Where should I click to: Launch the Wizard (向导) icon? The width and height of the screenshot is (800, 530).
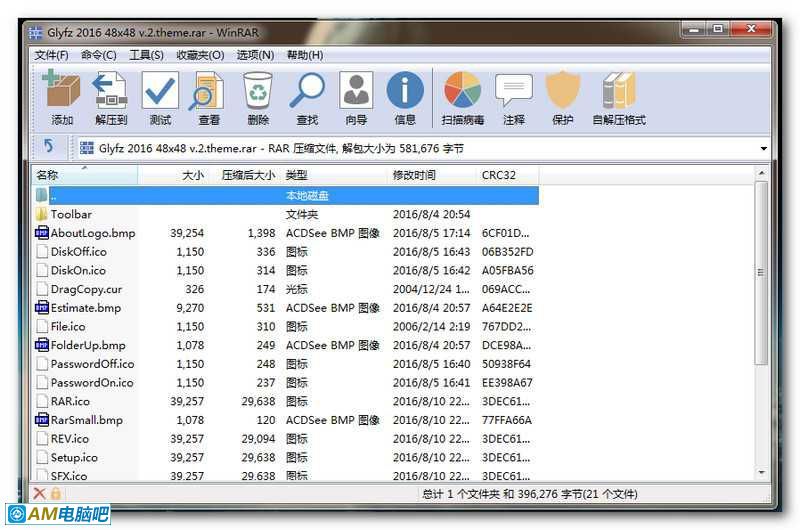[x=356, y=90]
